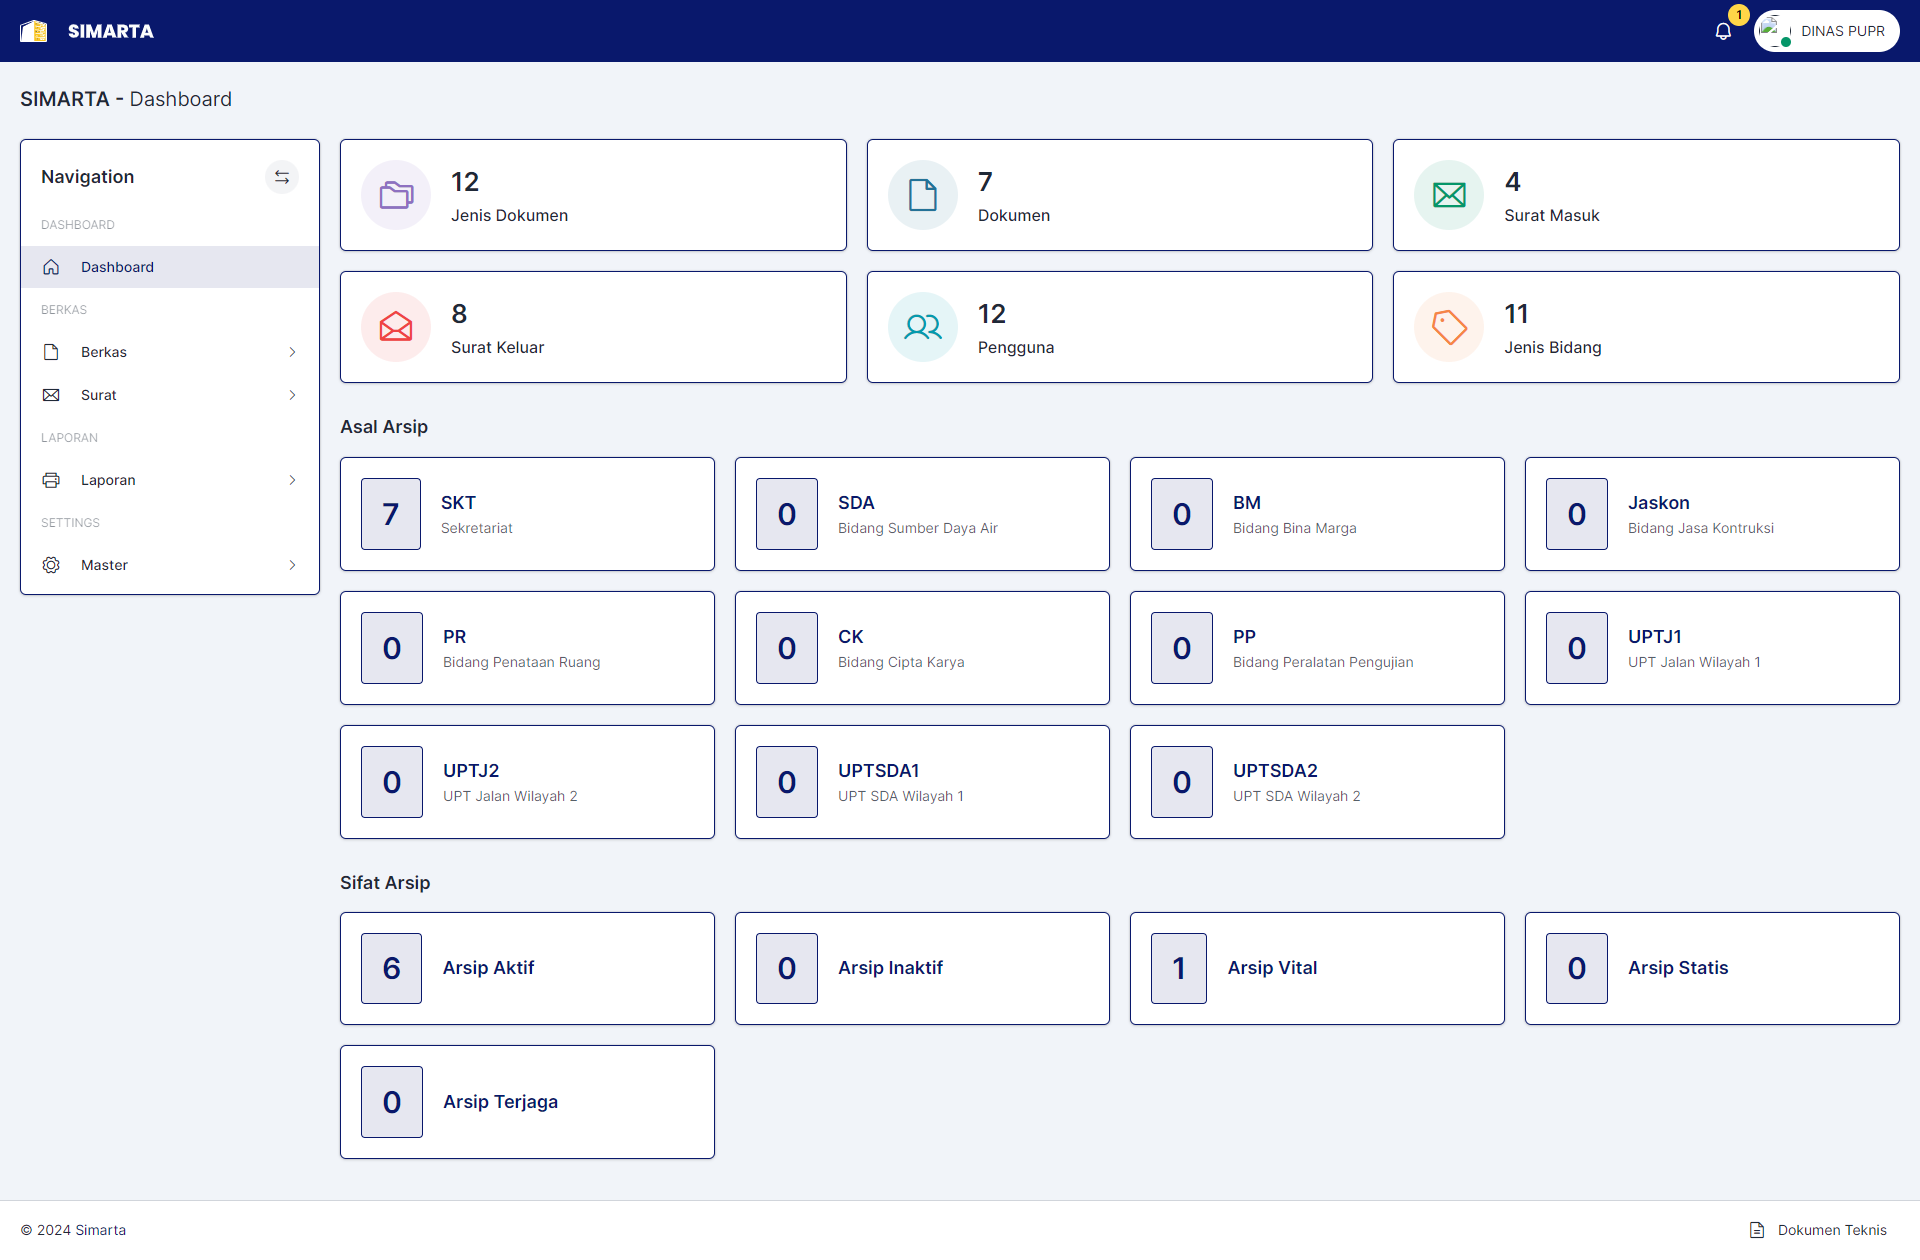The image size is (1920, 1260).
Task: Toggle the Navigation sidebar collapse button
Action: click(282, 177)
